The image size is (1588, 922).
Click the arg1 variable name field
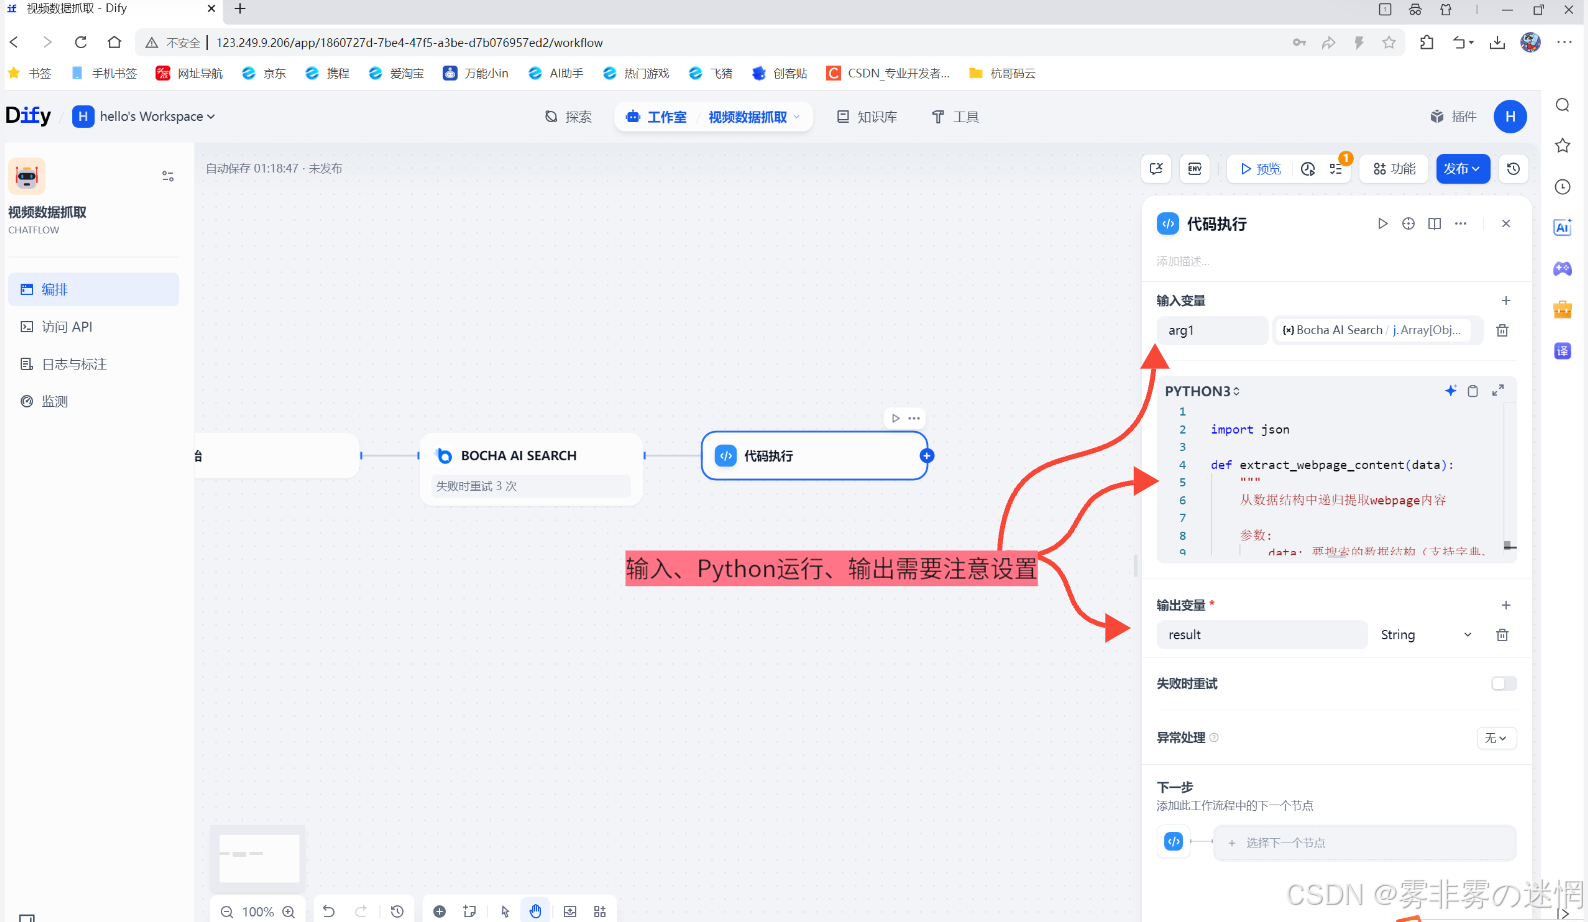point(1213,330)
